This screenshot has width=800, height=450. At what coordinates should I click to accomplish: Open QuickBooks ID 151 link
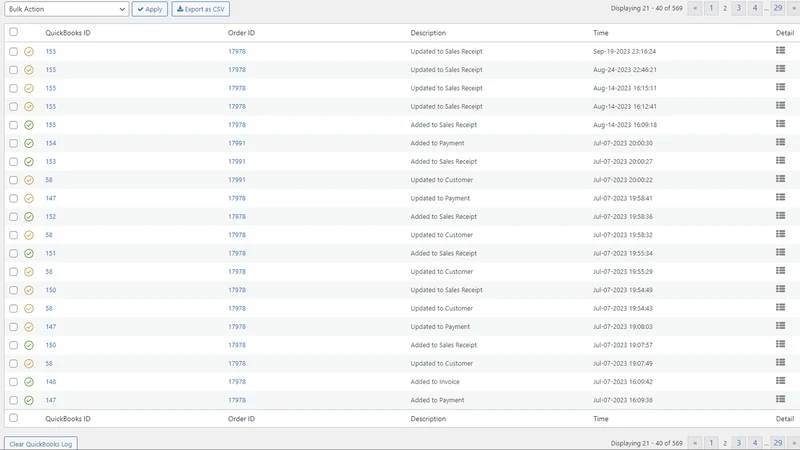click(x=51, y=254)
